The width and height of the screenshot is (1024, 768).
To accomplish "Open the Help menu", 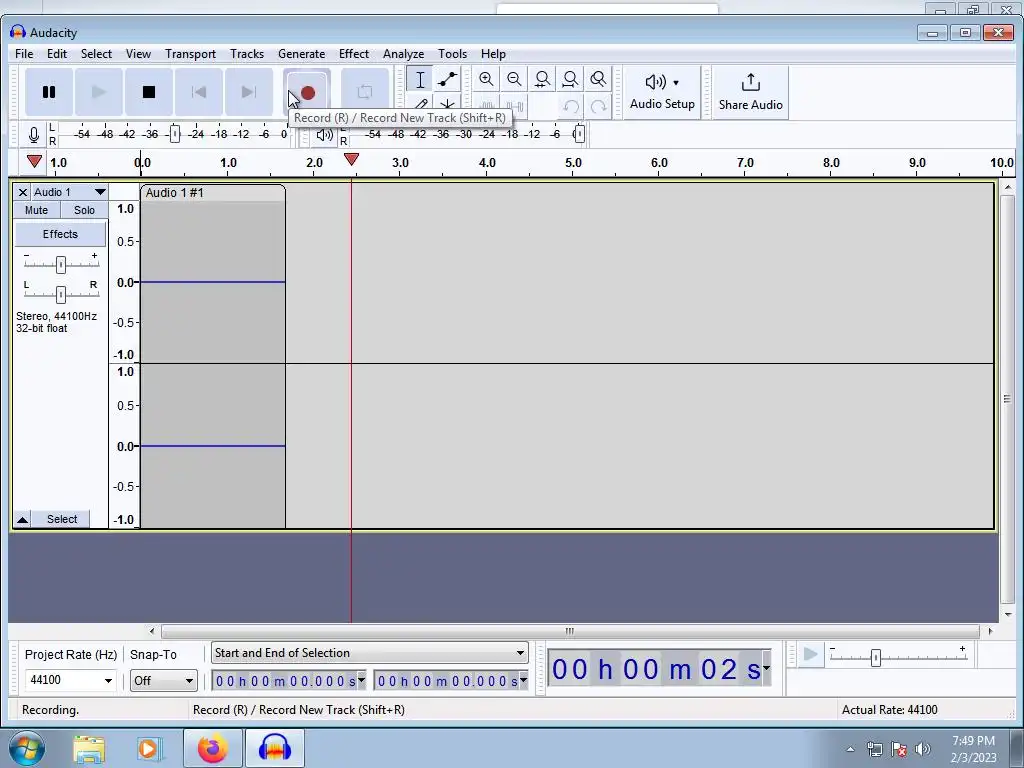I will pyautogui.click(x=493, y=54).
